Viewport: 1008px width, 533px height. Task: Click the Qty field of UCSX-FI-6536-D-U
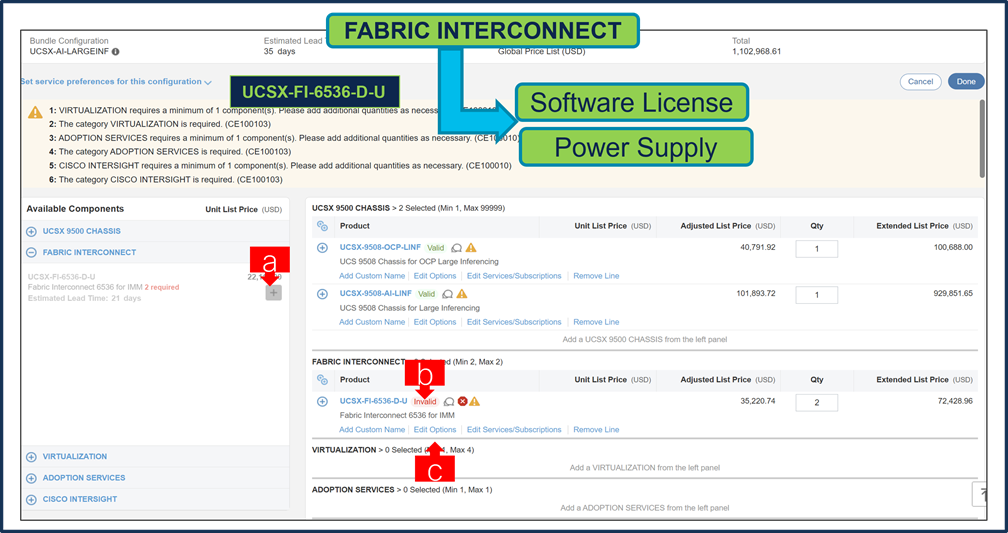pyautogui.click(x=816, y=402)
